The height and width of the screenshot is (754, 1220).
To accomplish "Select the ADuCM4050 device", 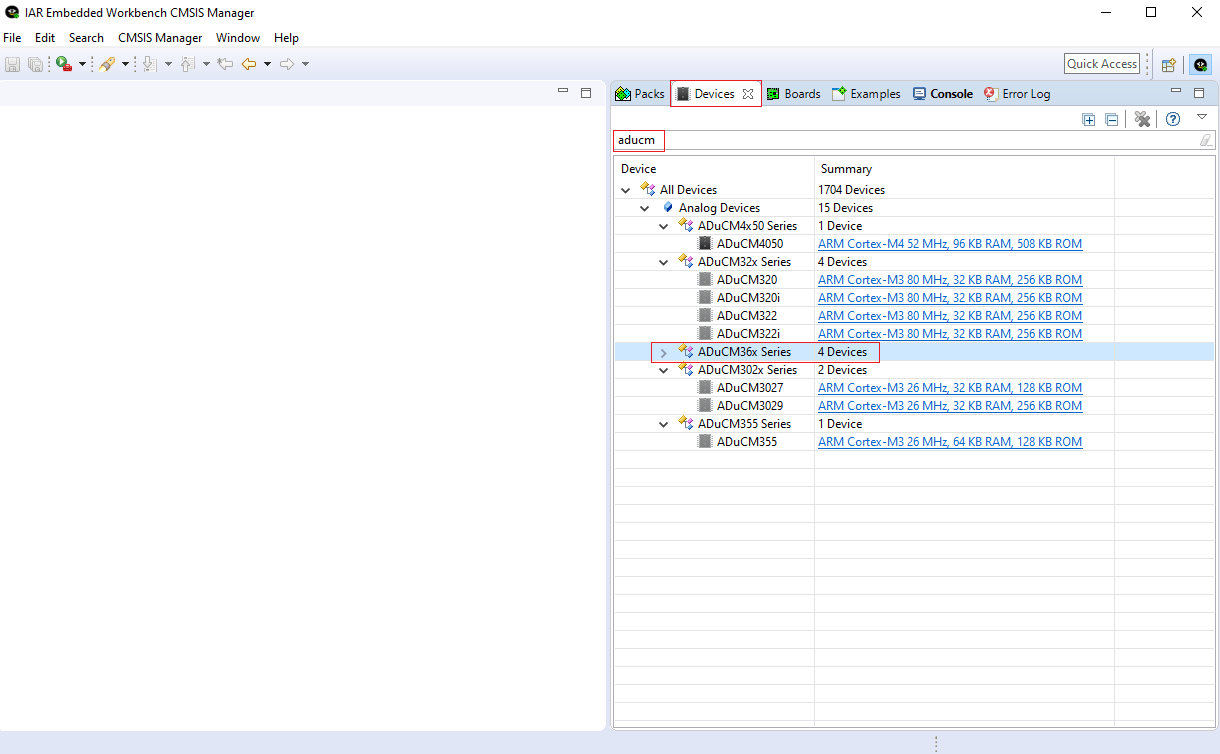I will pyautogui.click(x=750, y=244).
